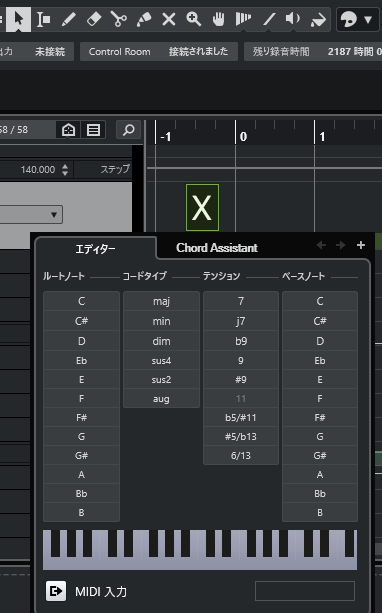Choose the sus2 chord type
382x613 pixels.
[161, 380]
